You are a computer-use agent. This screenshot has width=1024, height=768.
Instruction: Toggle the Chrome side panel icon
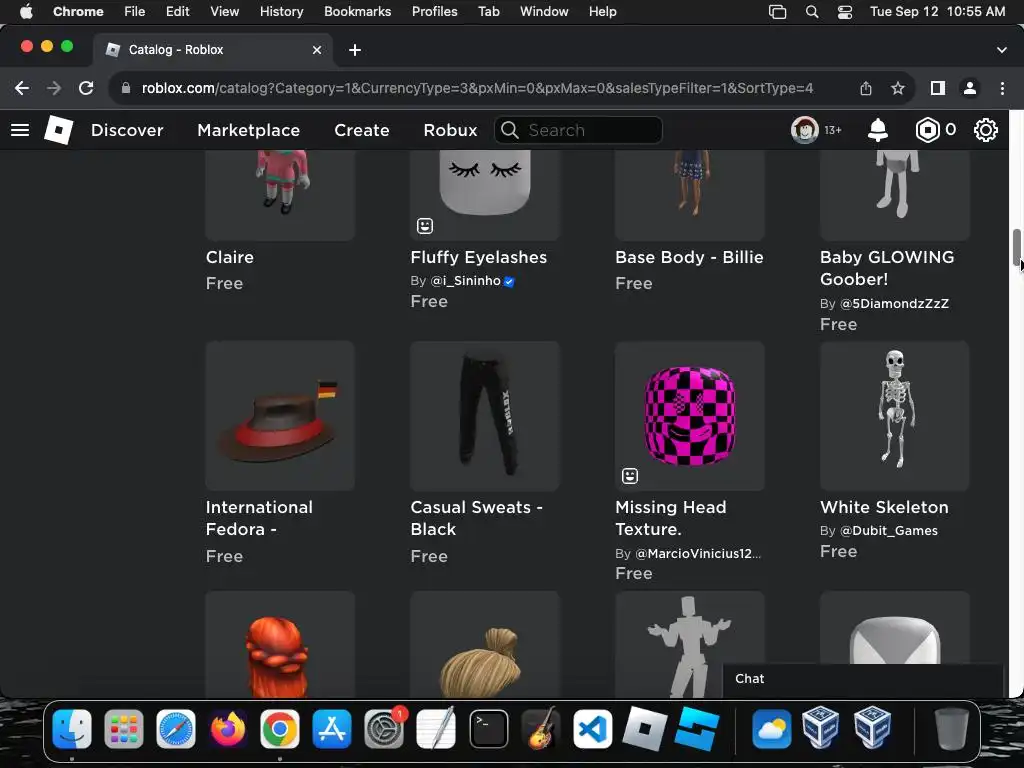pos(938,88)
